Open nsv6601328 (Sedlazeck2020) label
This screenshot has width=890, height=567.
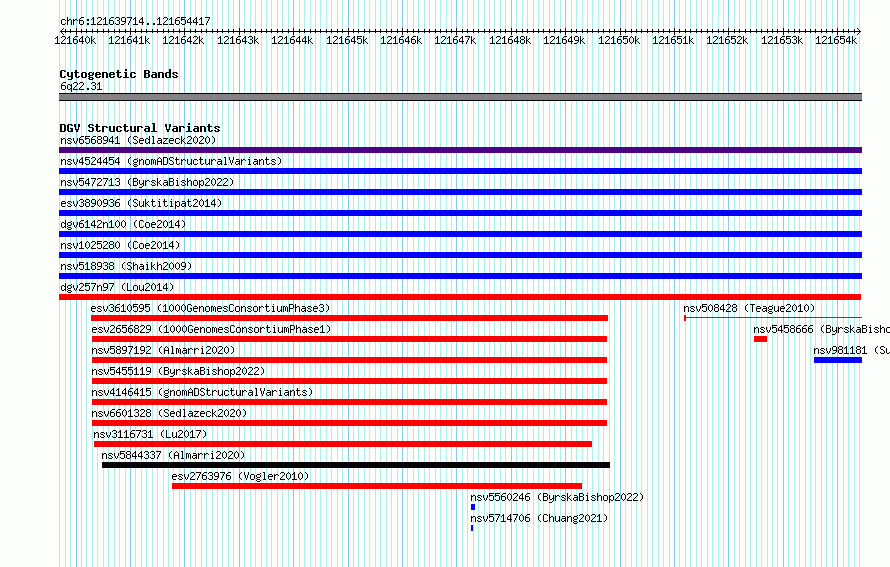169,413
